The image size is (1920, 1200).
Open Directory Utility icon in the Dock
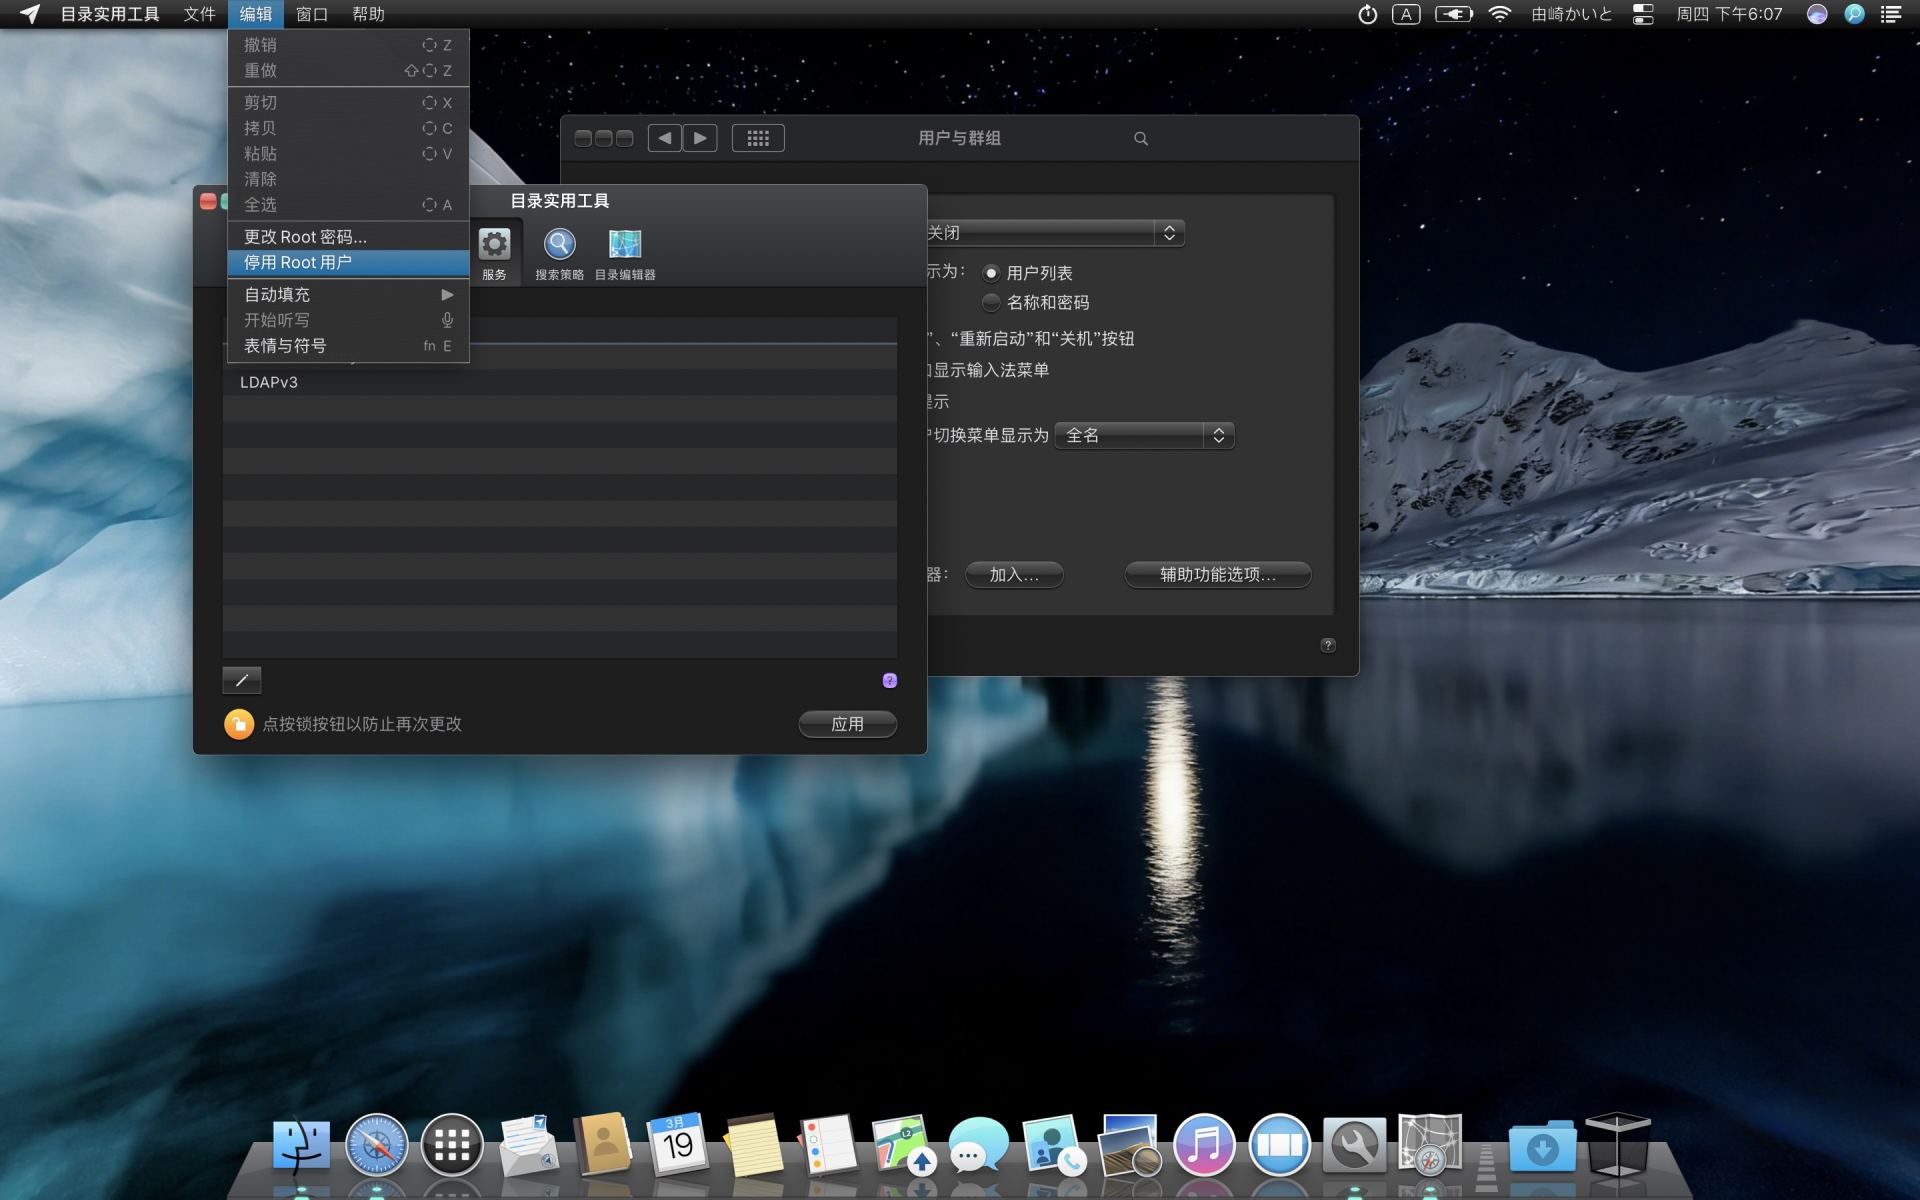[1430, 1145]
